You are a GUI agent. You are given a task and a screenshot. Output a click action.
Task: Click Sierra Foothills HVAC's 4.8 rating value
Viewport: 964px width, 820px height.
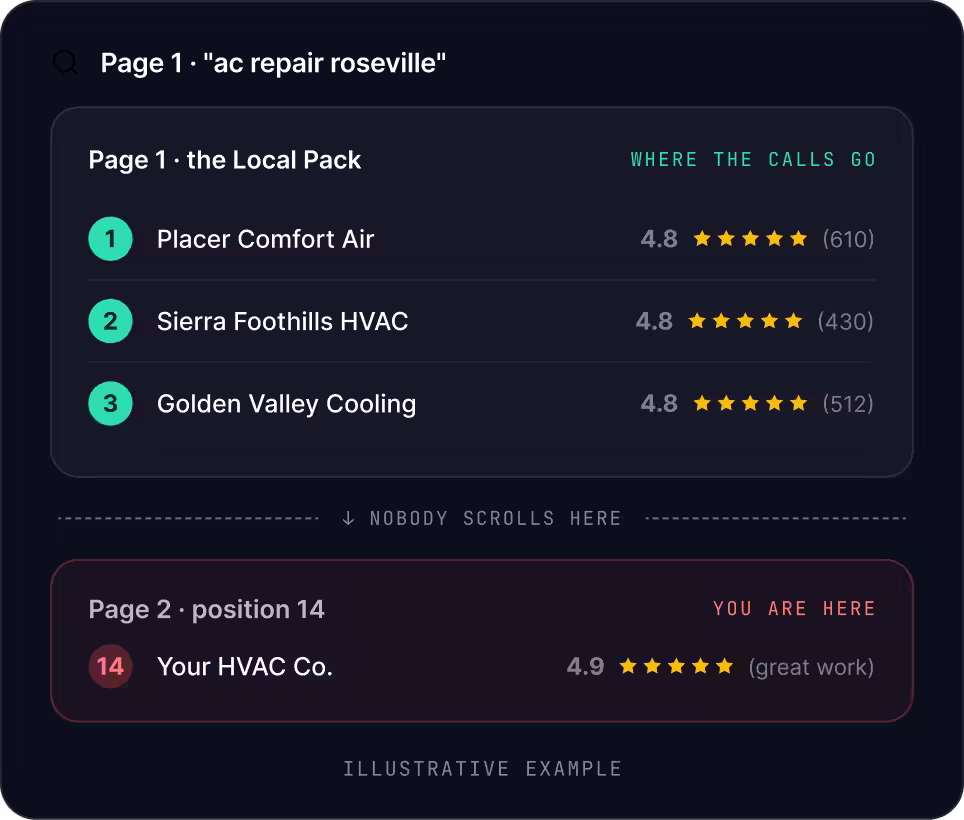point(654,321)
